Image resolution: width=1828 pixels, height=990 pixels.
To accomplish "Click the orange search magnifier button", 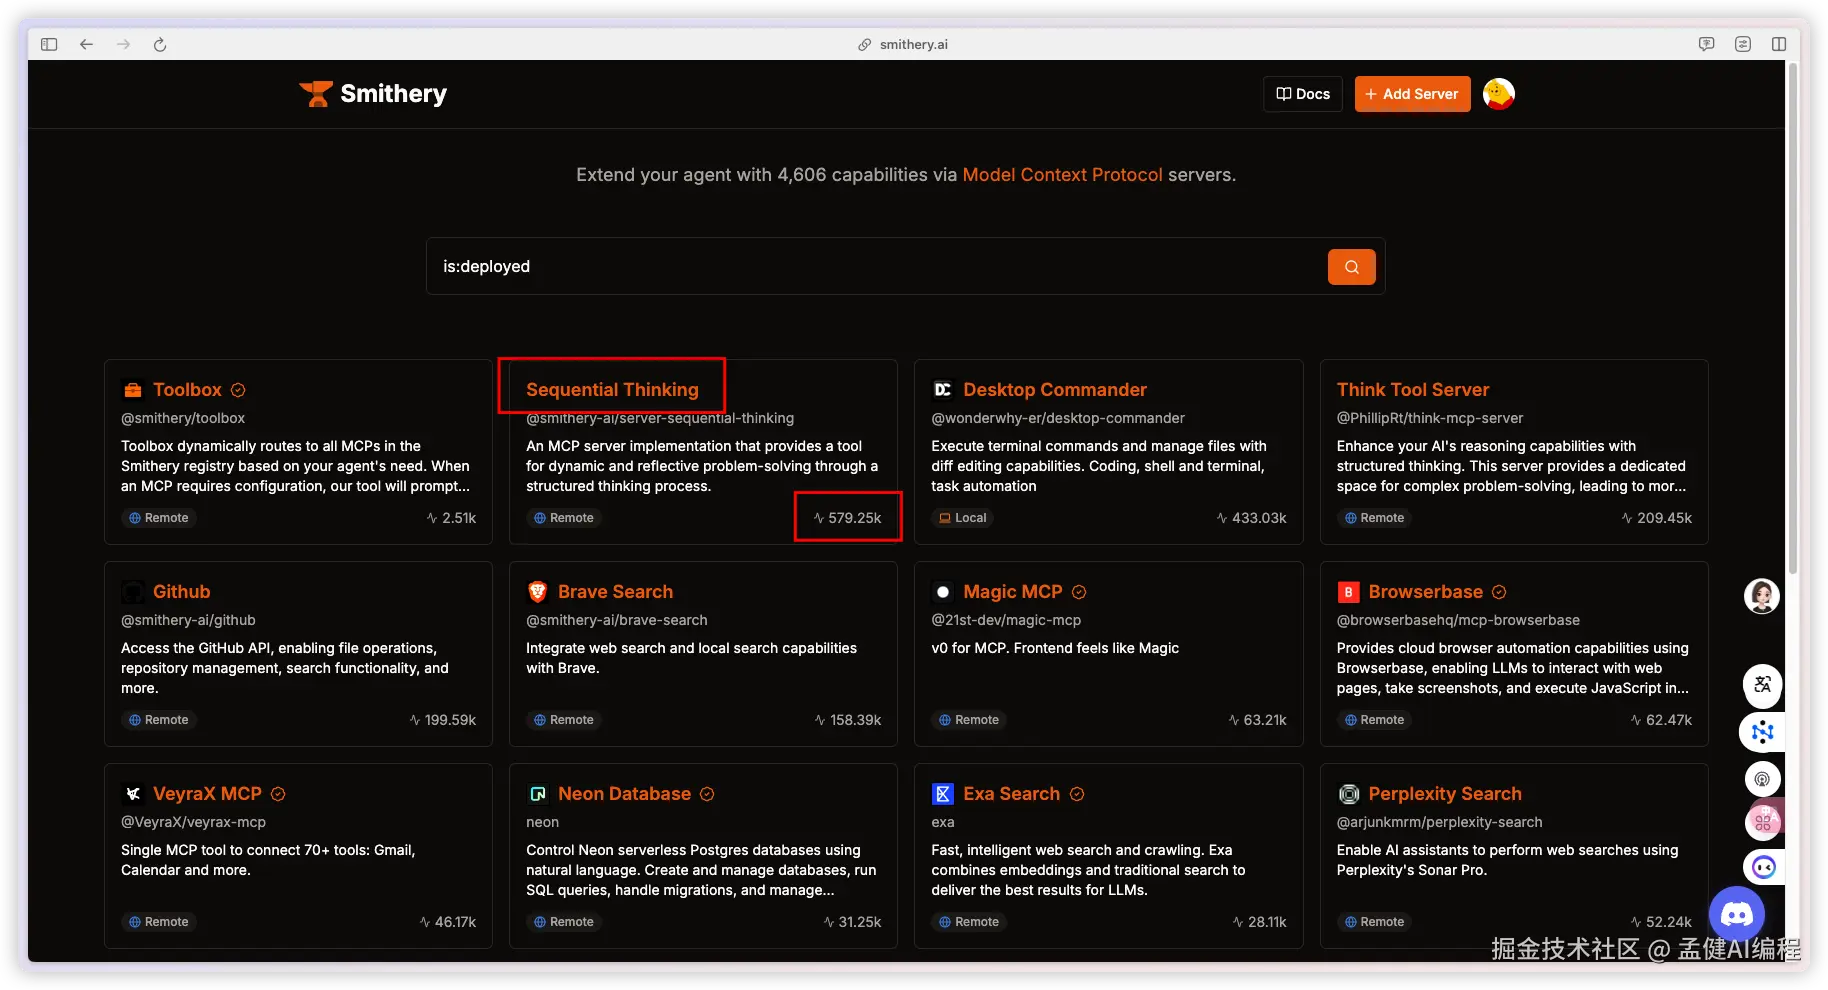I will tap(1351, 267).
